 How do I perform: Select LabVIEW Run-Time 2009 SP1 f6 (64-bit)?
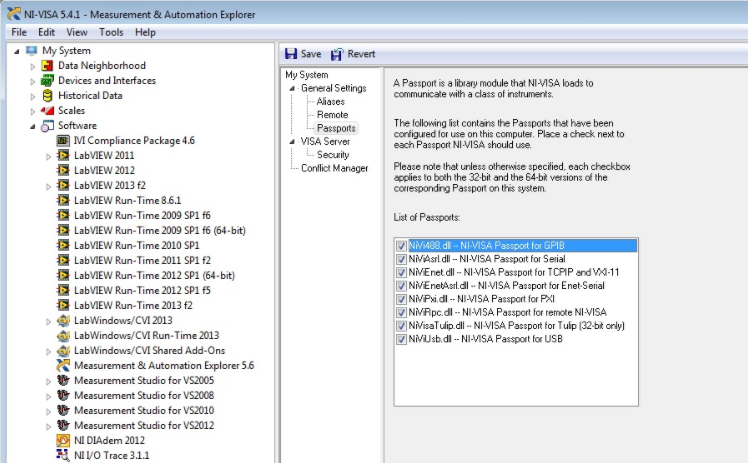[159, 230]
